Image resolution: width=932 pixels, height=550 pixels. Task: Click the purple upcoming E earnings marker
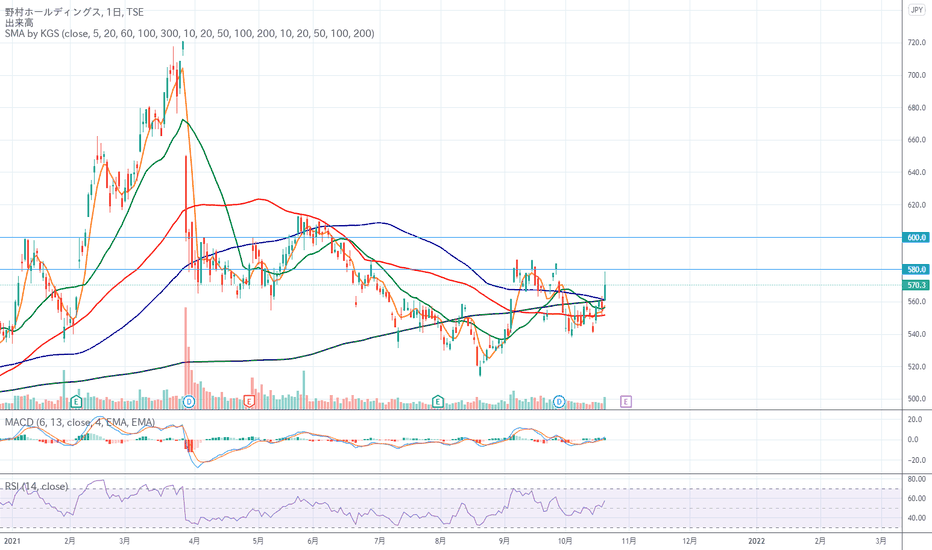(625, 402)
